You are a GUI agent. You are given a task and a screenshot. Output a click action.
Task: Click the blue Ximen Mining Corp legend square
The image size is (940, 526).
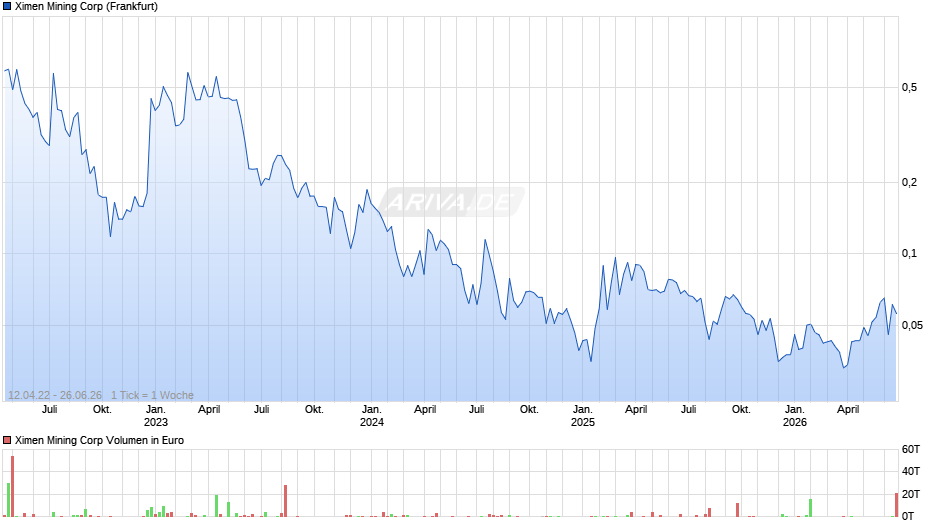pyautogui.click(x=7, y=7)
